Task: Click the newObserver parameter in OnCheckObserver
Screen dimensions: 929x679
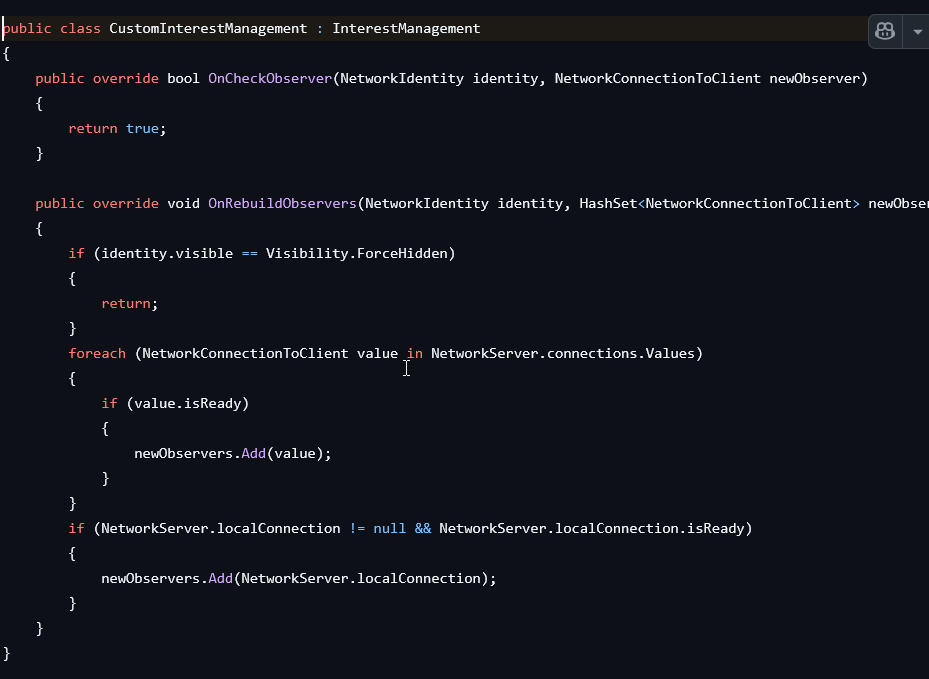Action: pyautogui.click(x=814, y=78)
